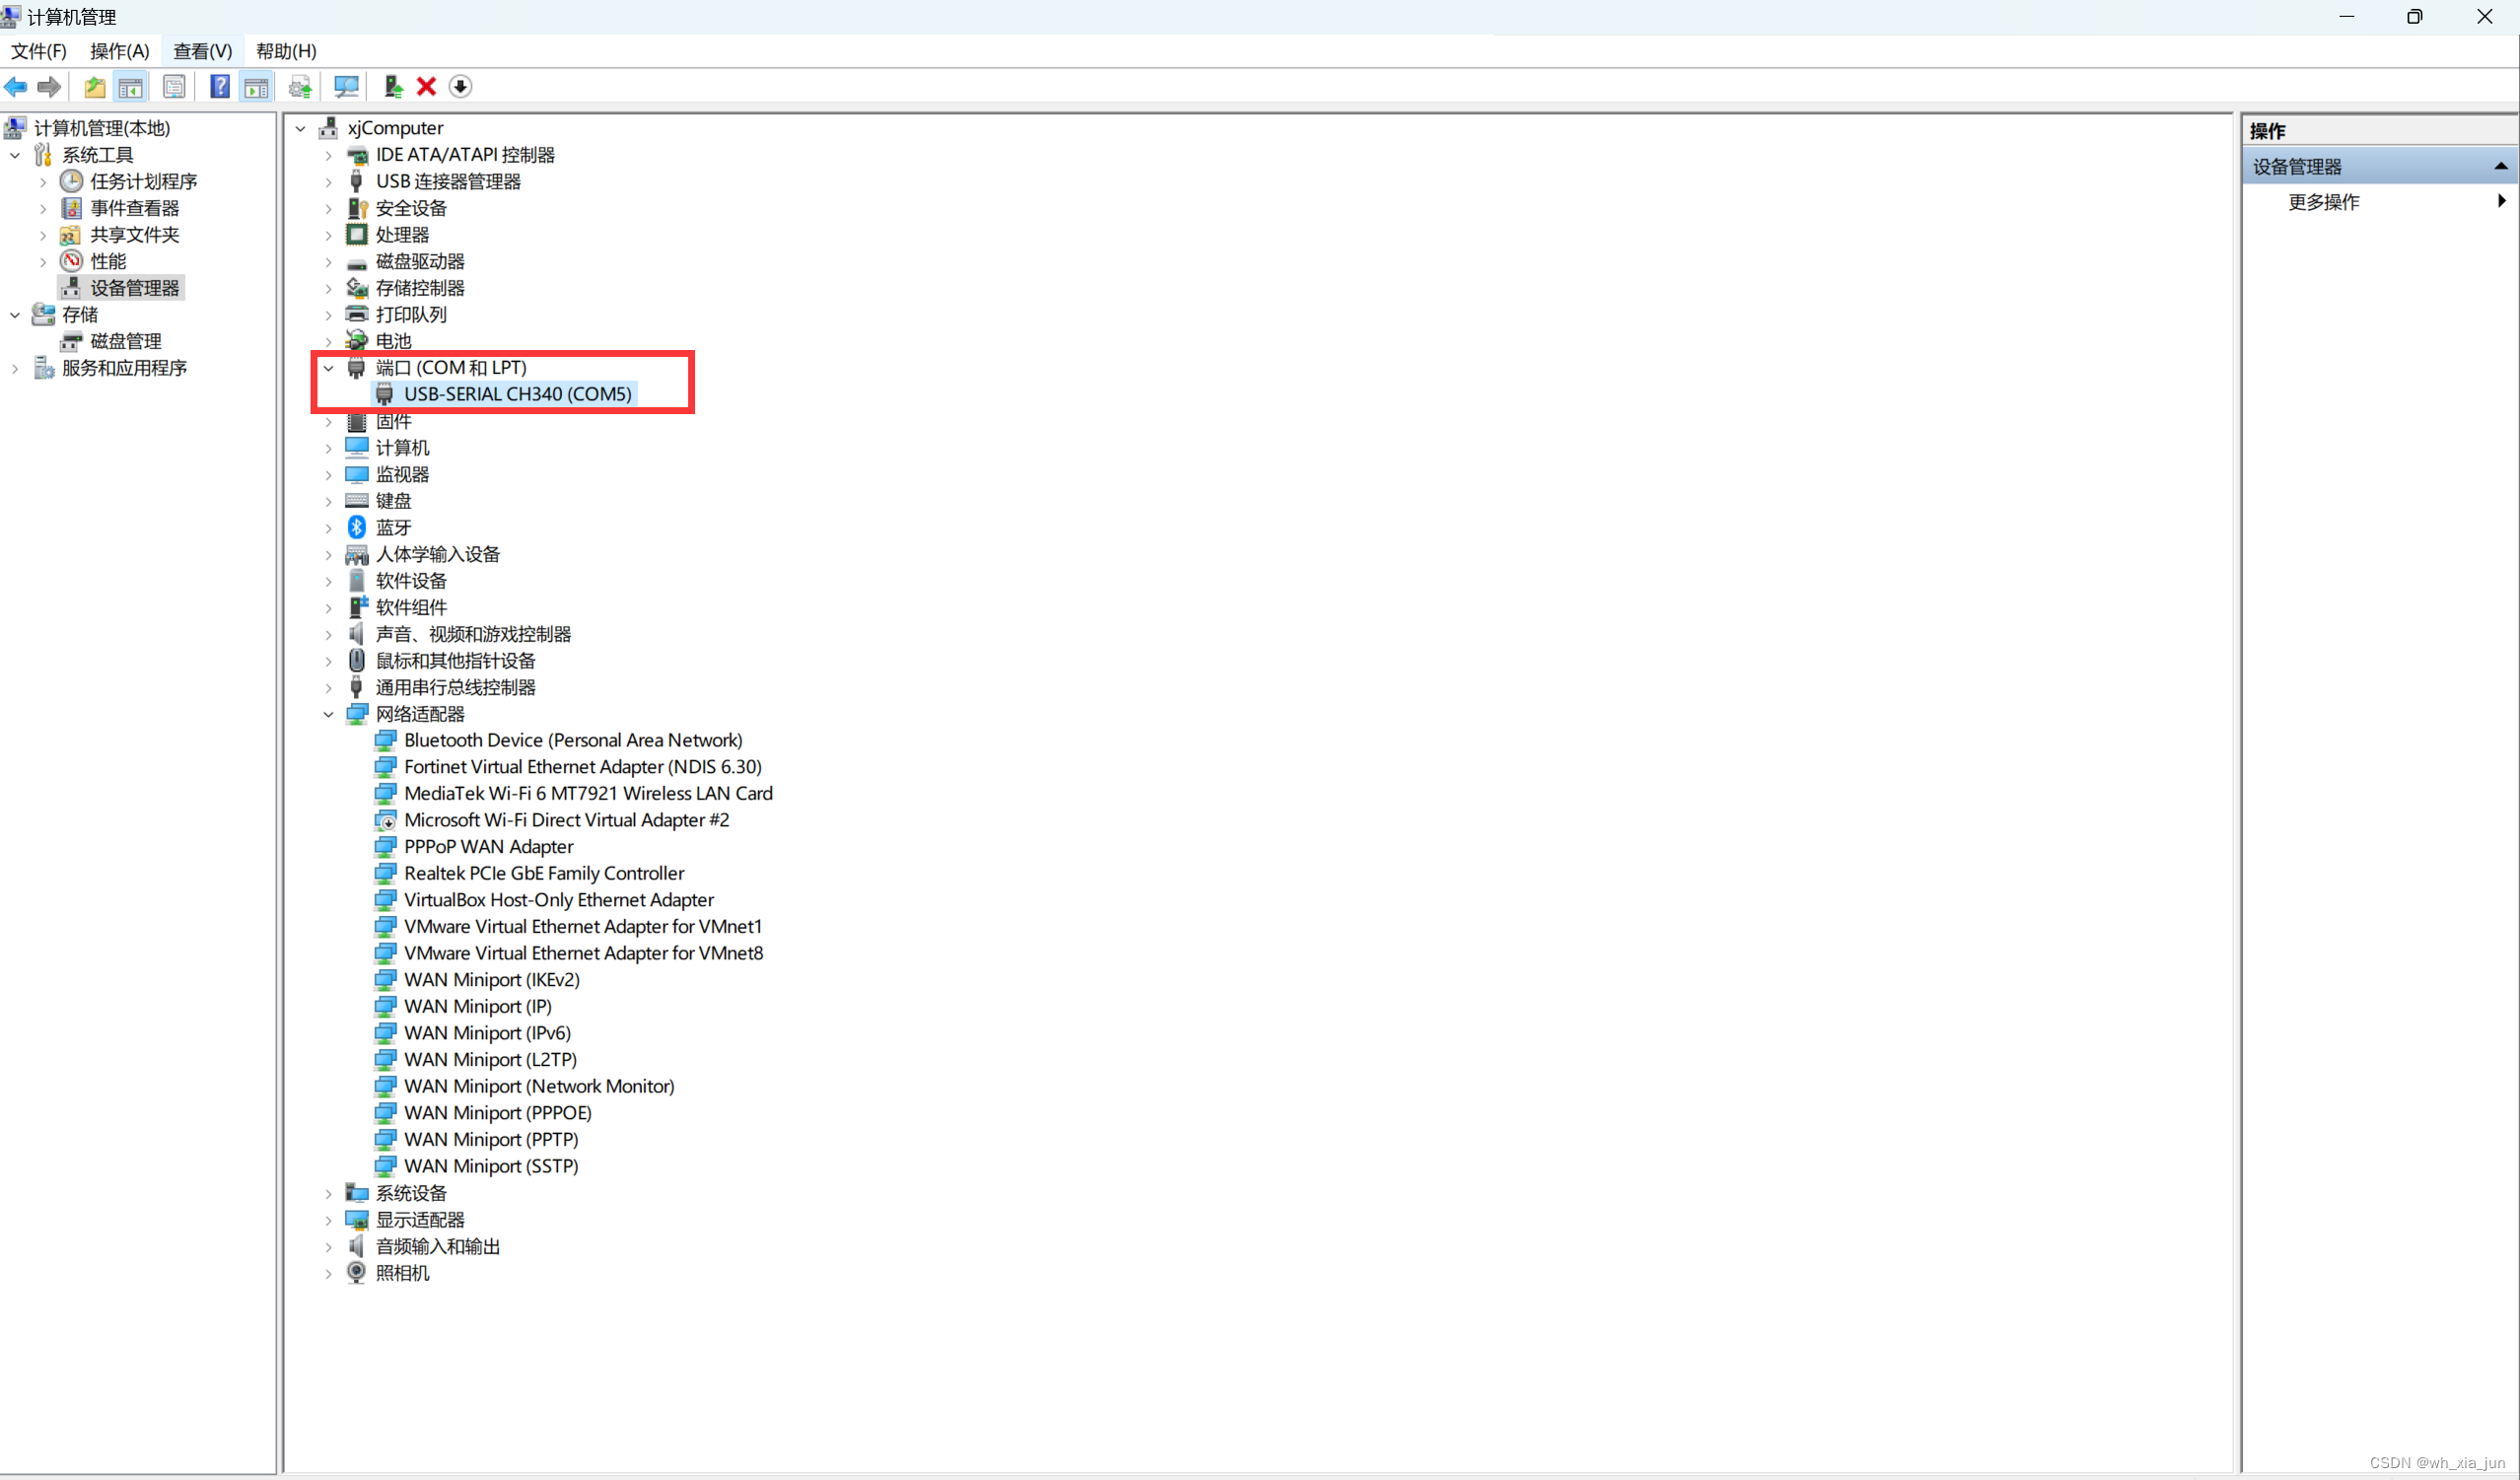Select Realtek PCIe GbE Family Controller

(544, 873)
